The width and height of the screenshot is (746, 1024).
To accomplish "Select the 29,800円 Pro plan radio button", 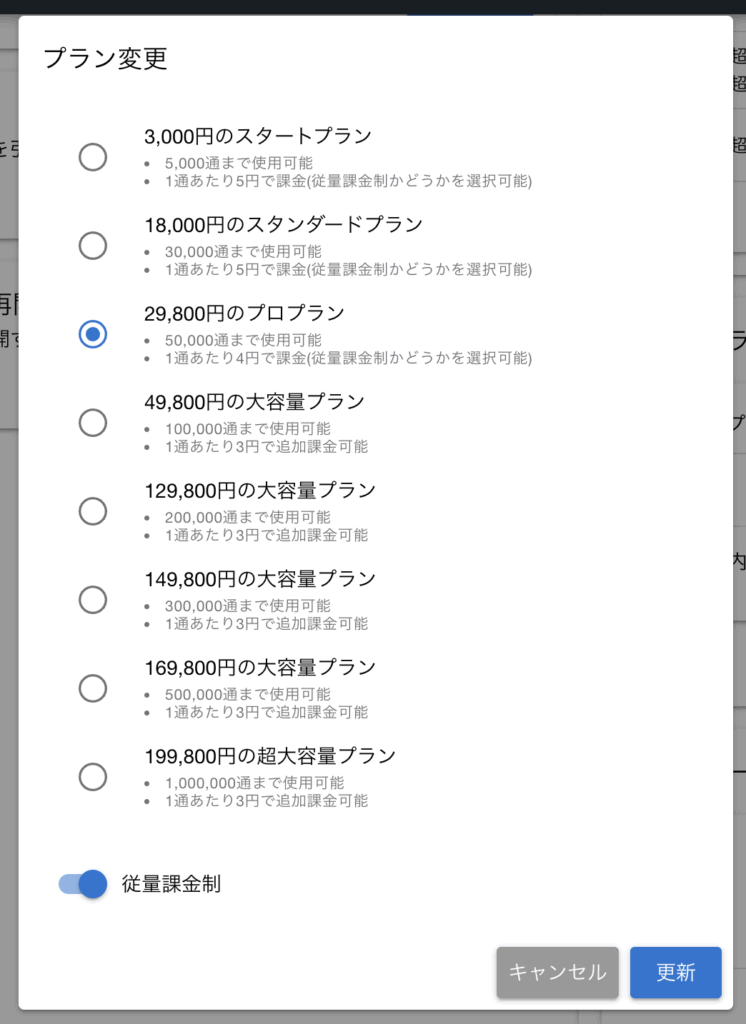I will pos(93,334).
